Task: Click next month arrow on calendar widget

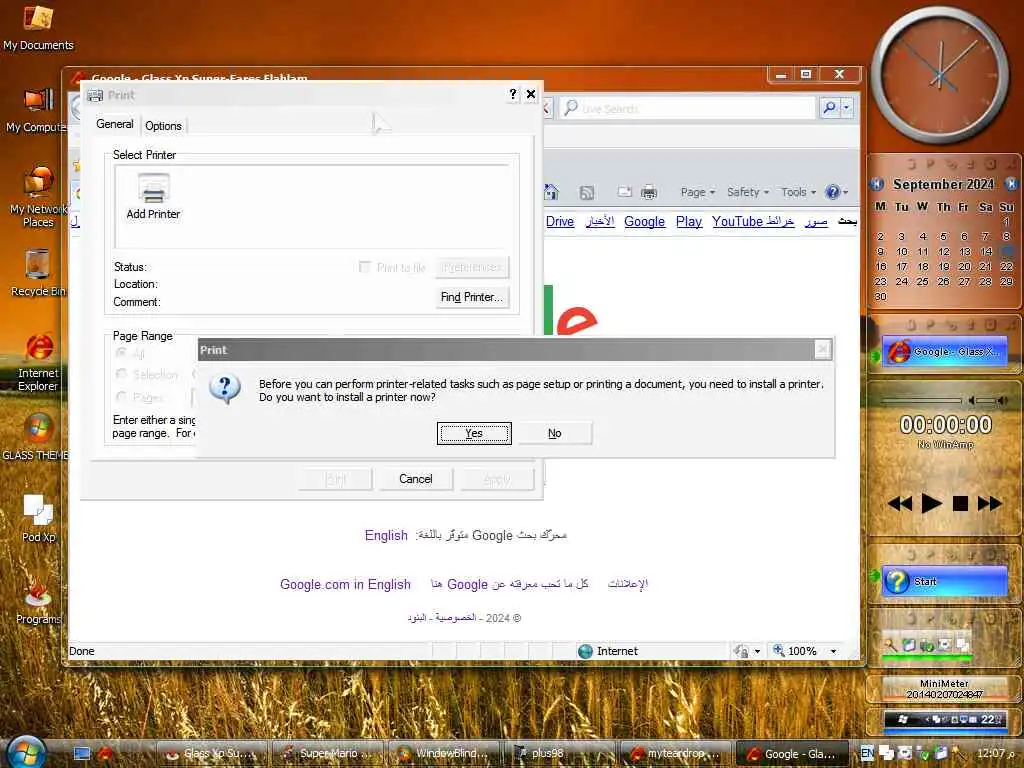Action: point(1011,184)
